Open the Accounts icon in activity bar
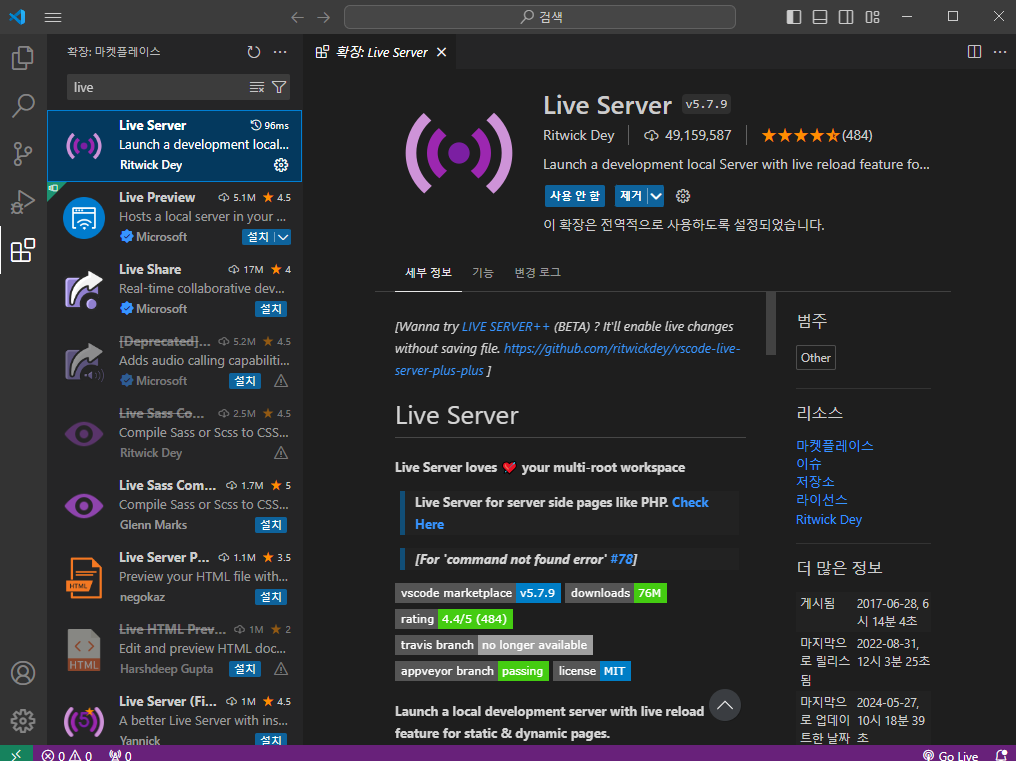Viewport: 1016px width, 761px height. 23,673
